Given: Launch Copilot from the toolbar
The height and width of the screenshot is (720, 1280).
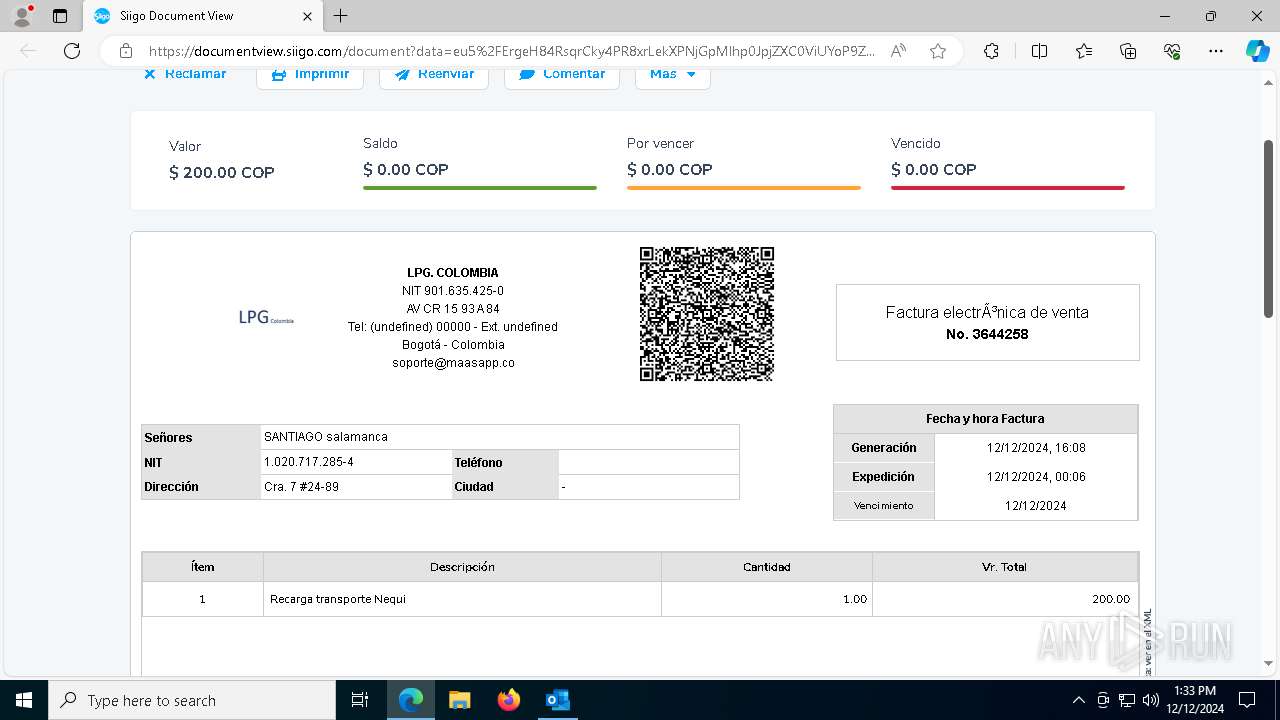Looking at the screenshot, I should [1257, 51].
